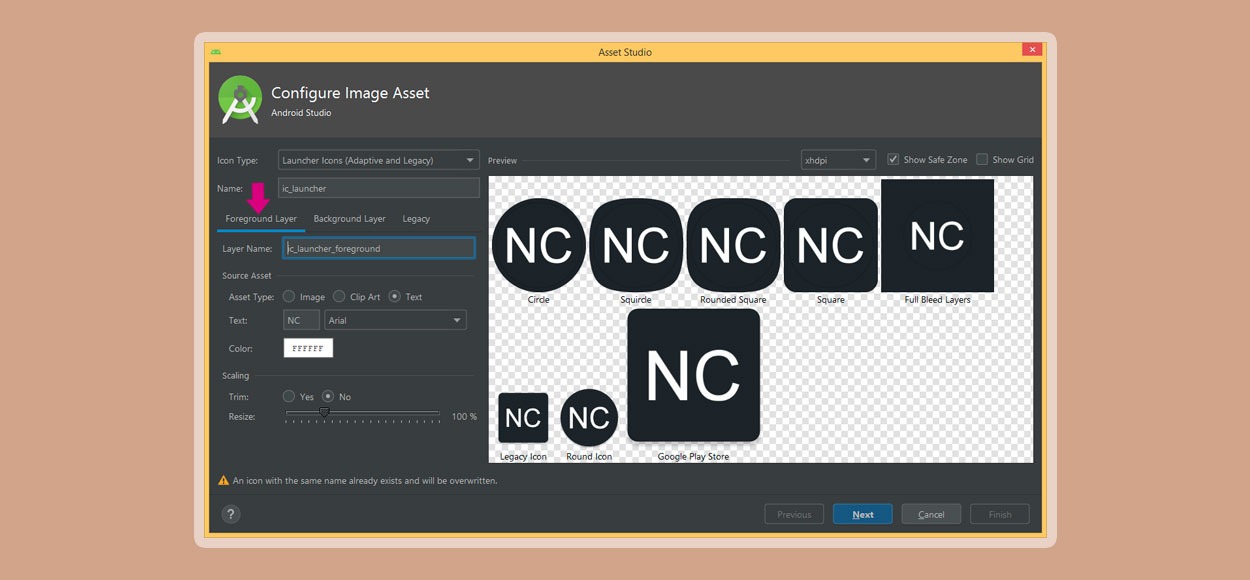The image size is (1250, 580).
Task: Enable Show Grid checkbox
Action: [982, 159]
